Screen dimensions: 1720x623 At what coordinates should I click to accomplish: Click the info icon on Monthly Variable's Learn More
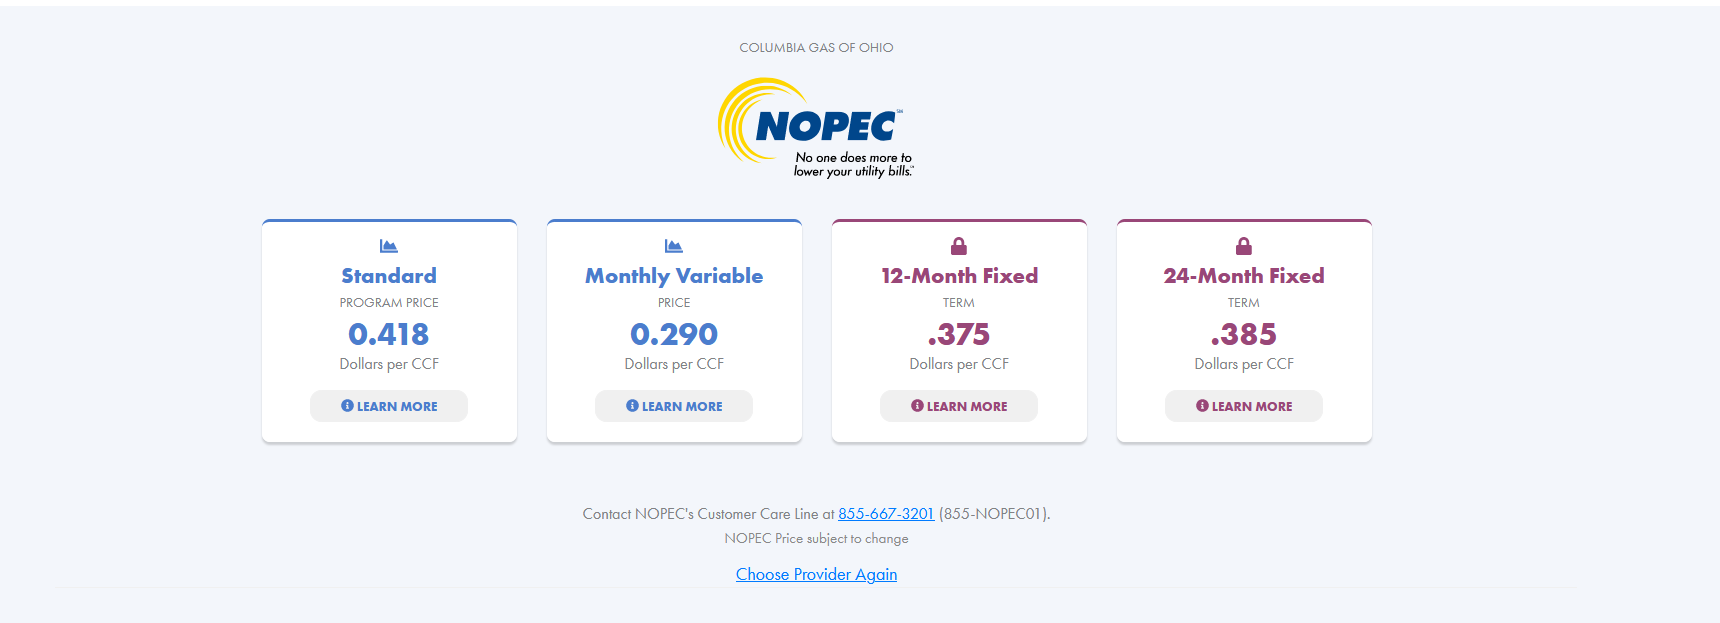632,406
